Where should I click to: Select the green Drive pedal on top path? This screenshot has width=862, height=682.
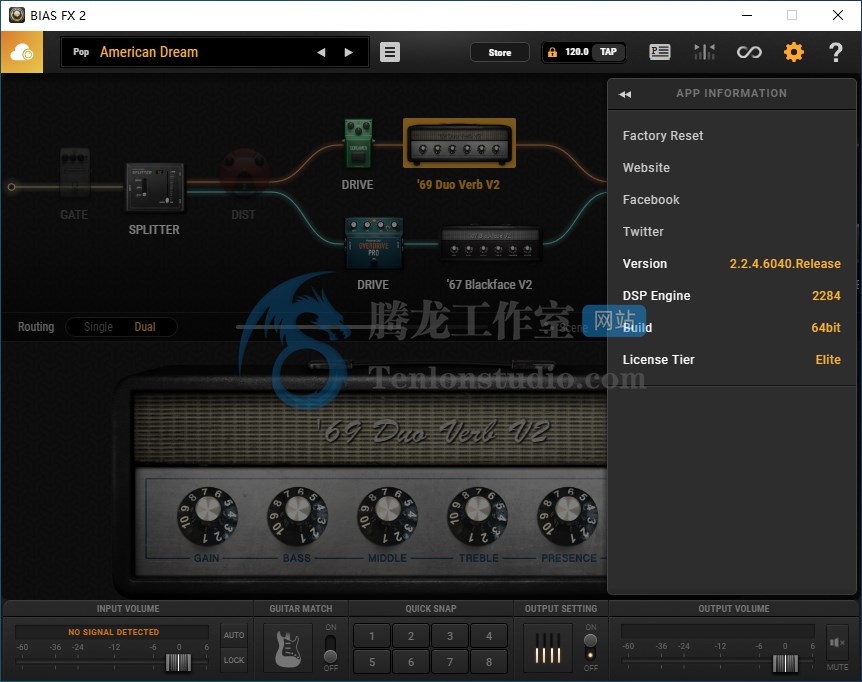tap(358, 143)
